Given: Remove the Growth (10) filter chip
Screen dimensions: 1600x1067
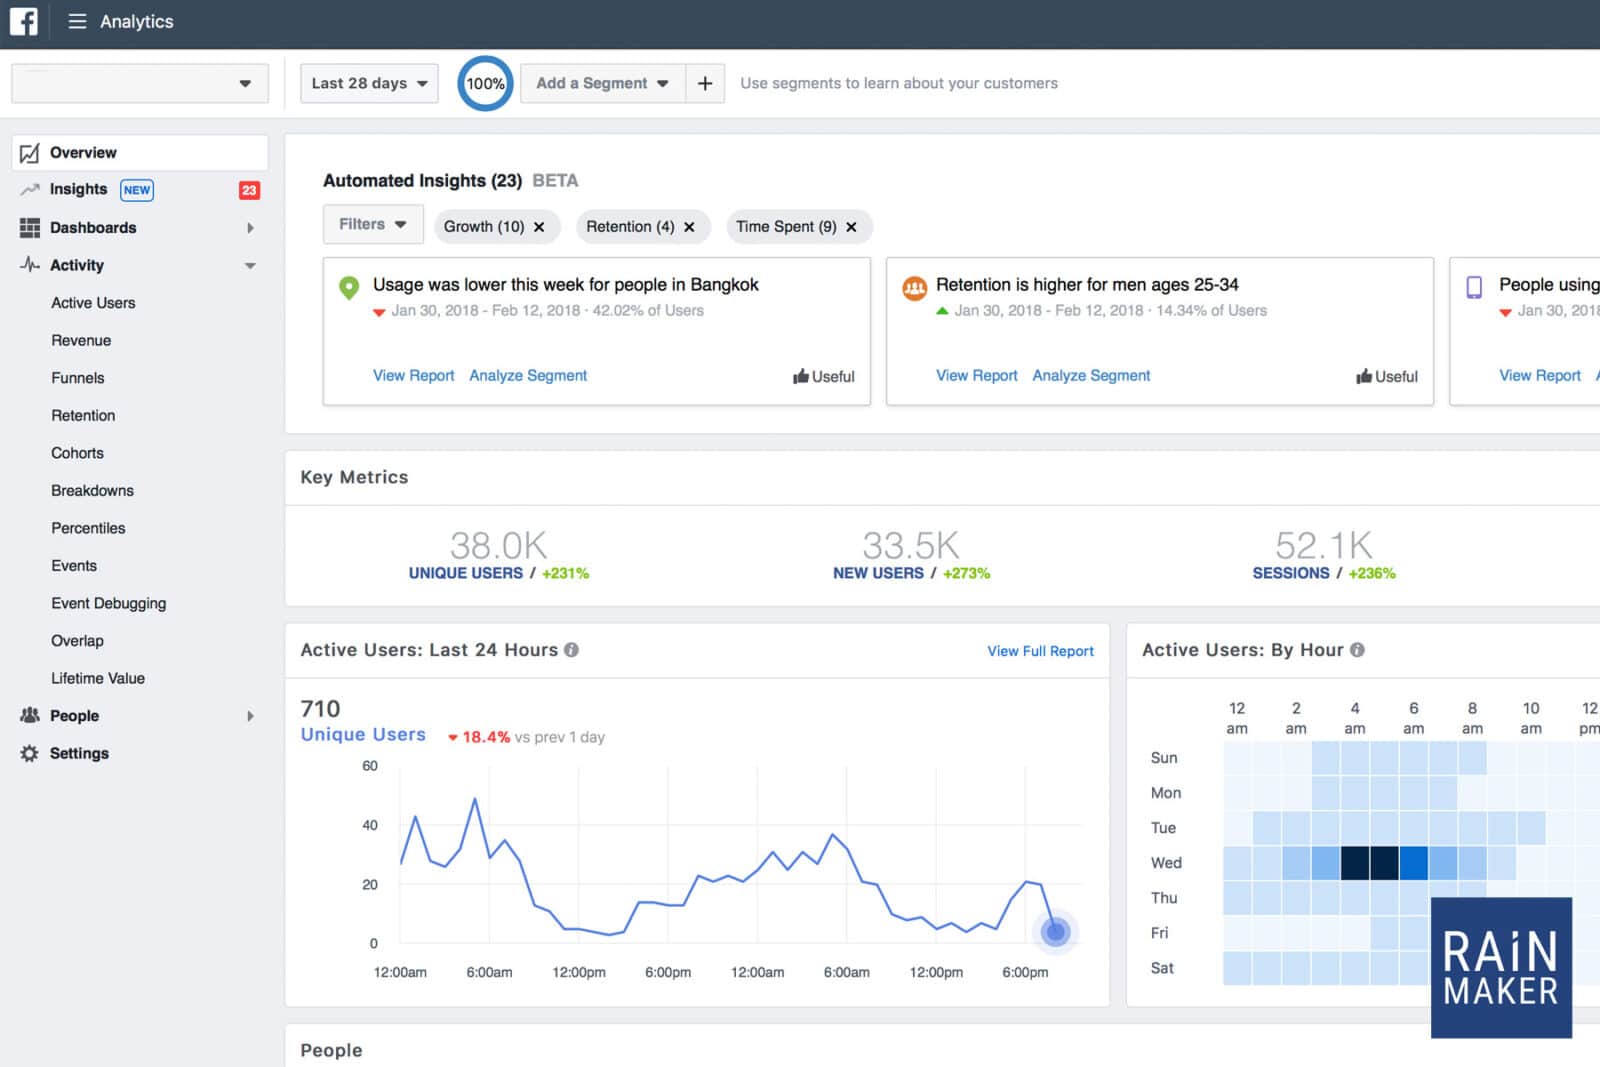Looking at the screenshot, I should pyautogui.click(x=539, y=227).
